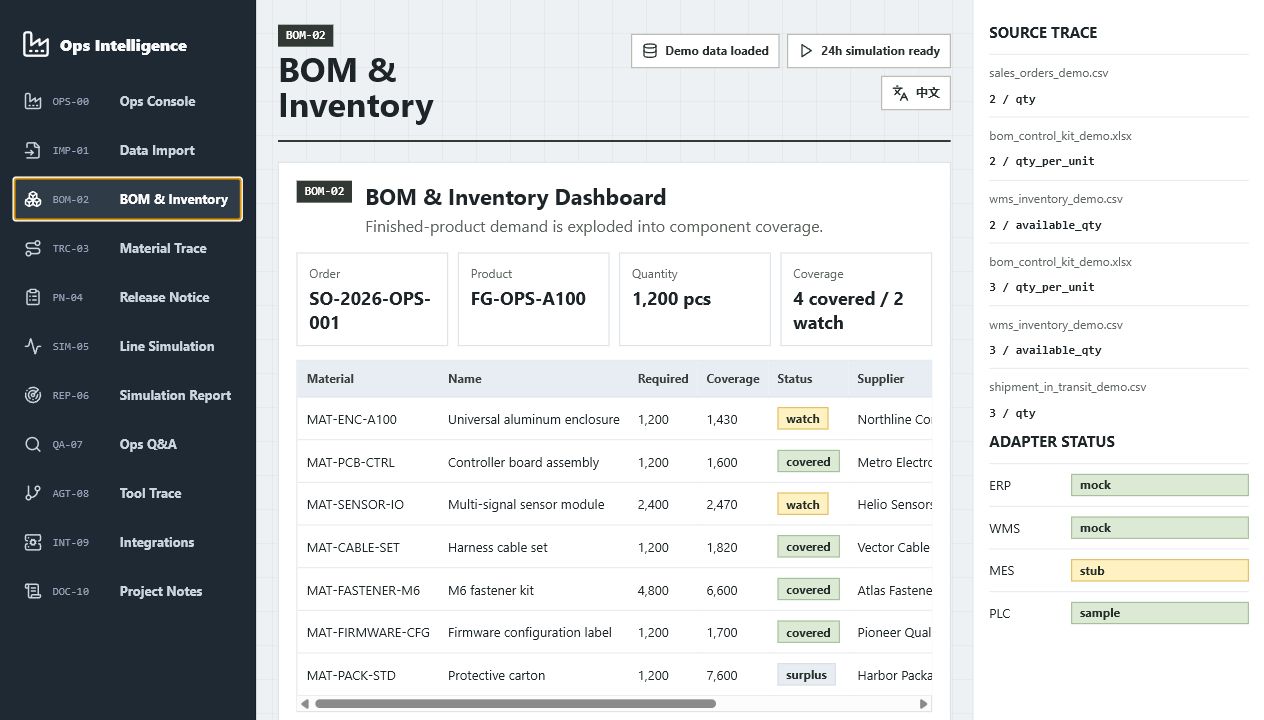Open Ops Console from the sidebar
This screenshot has width=1264, height=720.
(x=128, y=101)
